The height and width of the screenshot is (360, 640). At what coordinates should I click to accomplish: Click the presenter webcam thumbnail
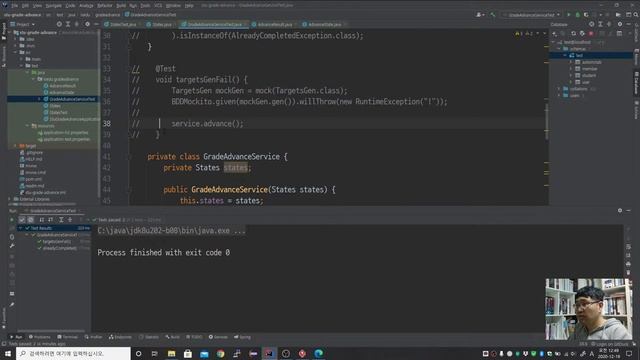589,309
